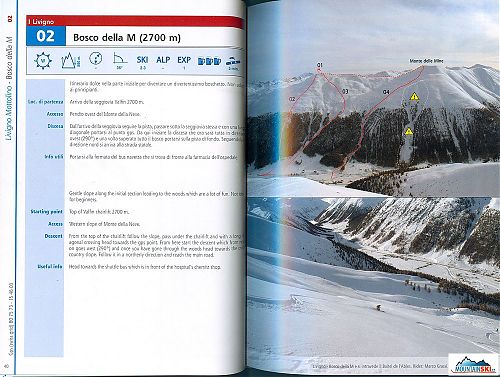Click the Bosco della M title
The image size is (500, 377).
[x=127, y=37]
